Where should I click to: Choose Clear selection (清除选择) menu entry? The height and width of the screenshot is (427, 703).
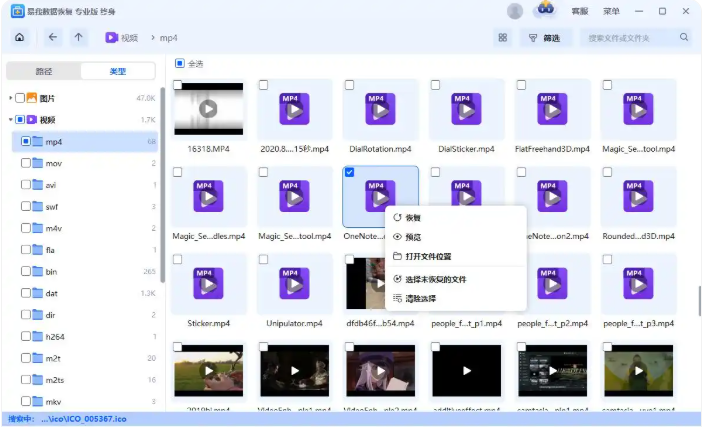(456, 298)
